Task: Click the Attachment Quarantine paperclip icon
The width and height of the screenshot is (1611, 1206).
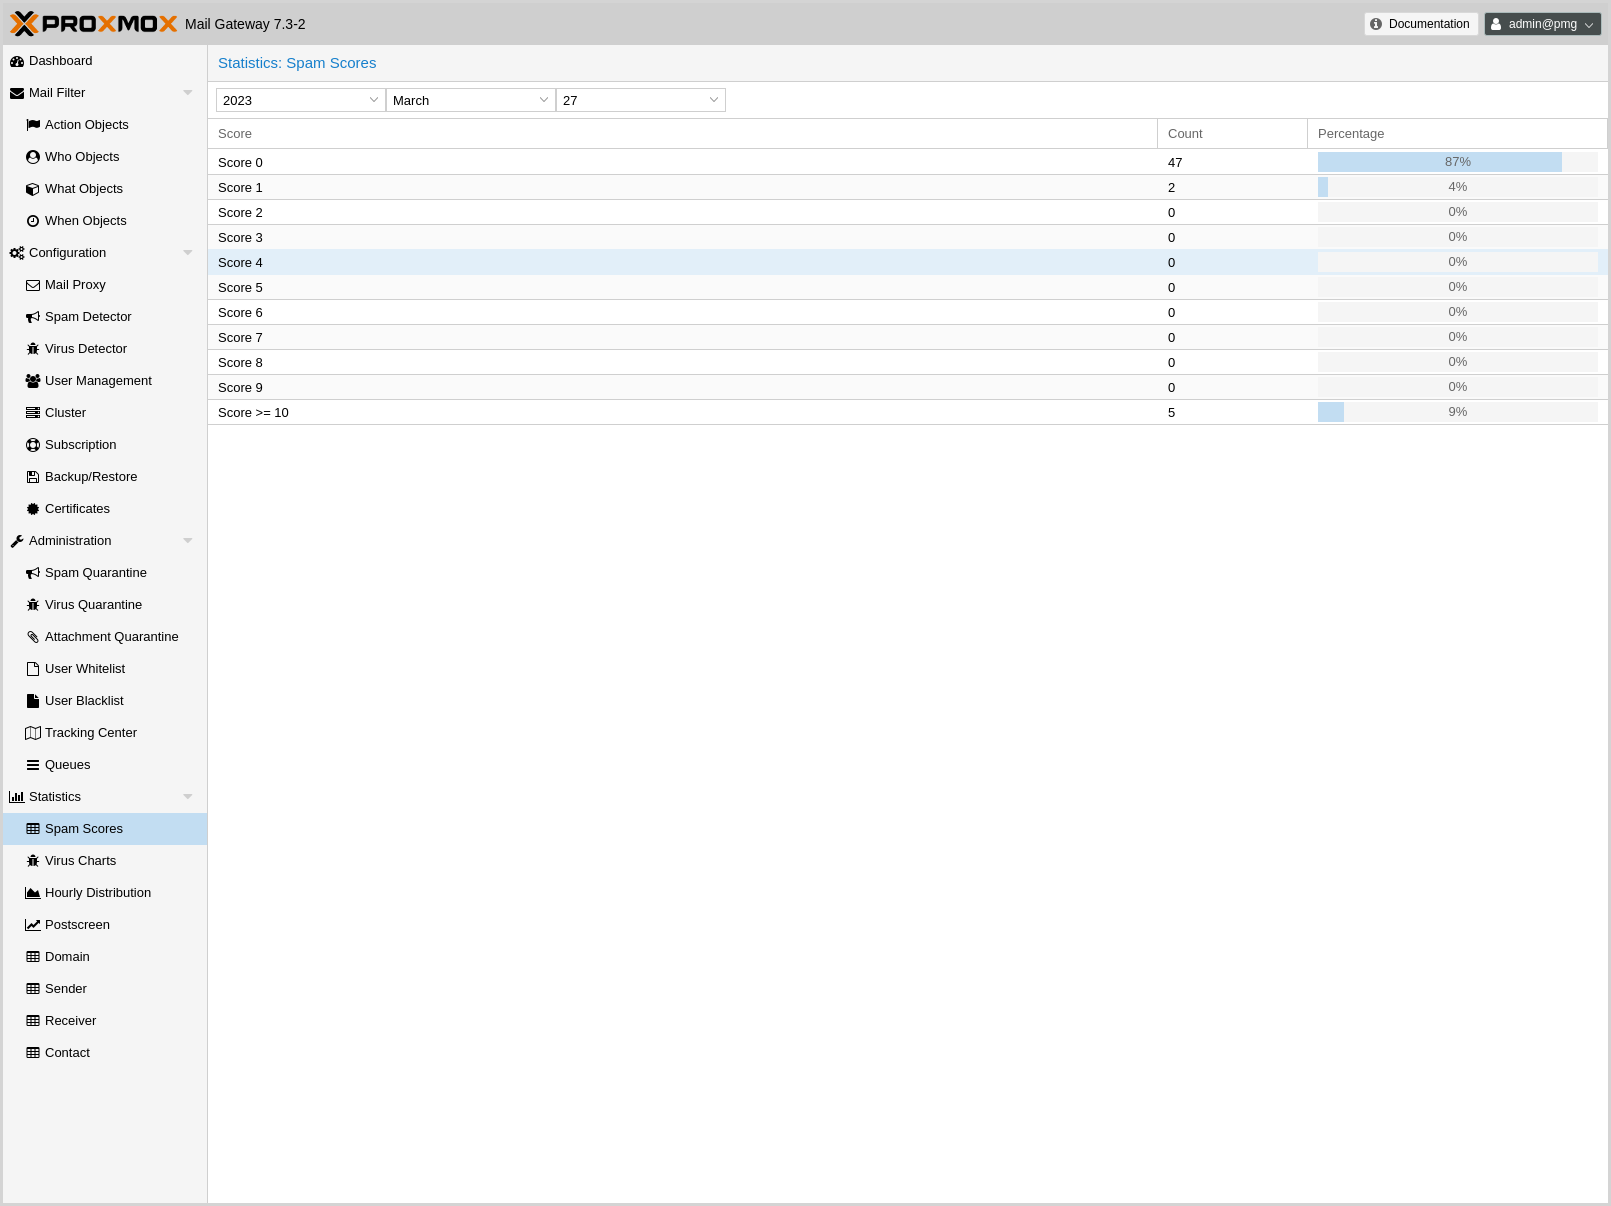Action: tap(33, 637)
